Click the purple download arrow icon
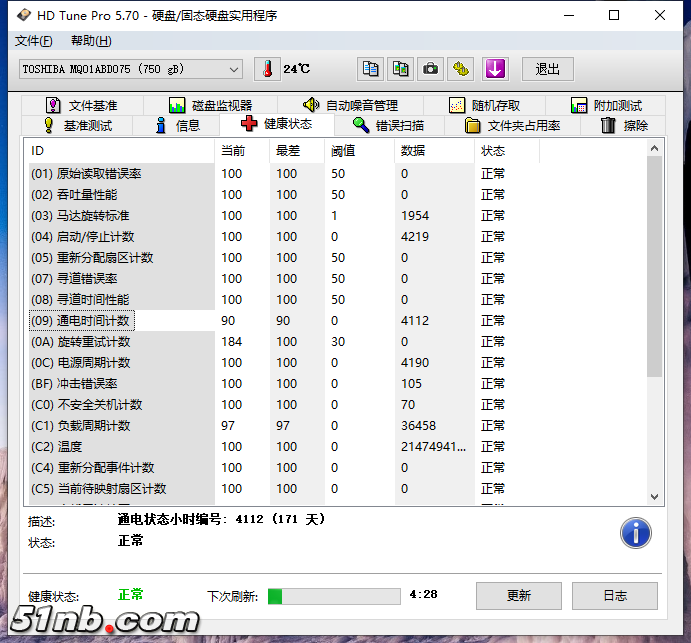The width and height of the screenshot is (691, 643). 496,69
